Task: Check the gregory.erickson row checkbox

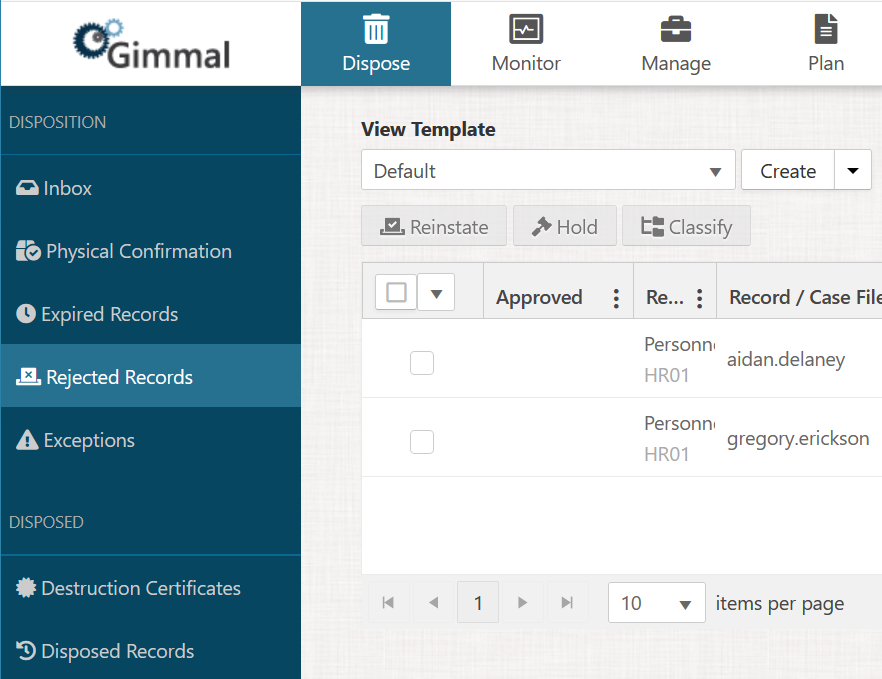Action: (x=422, y=441)
